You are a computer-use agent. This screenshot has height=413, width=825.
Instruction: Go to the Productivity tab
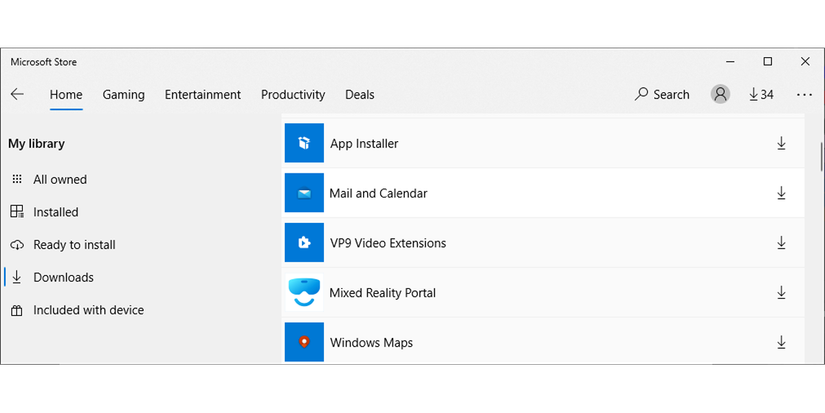coord(293,95)
